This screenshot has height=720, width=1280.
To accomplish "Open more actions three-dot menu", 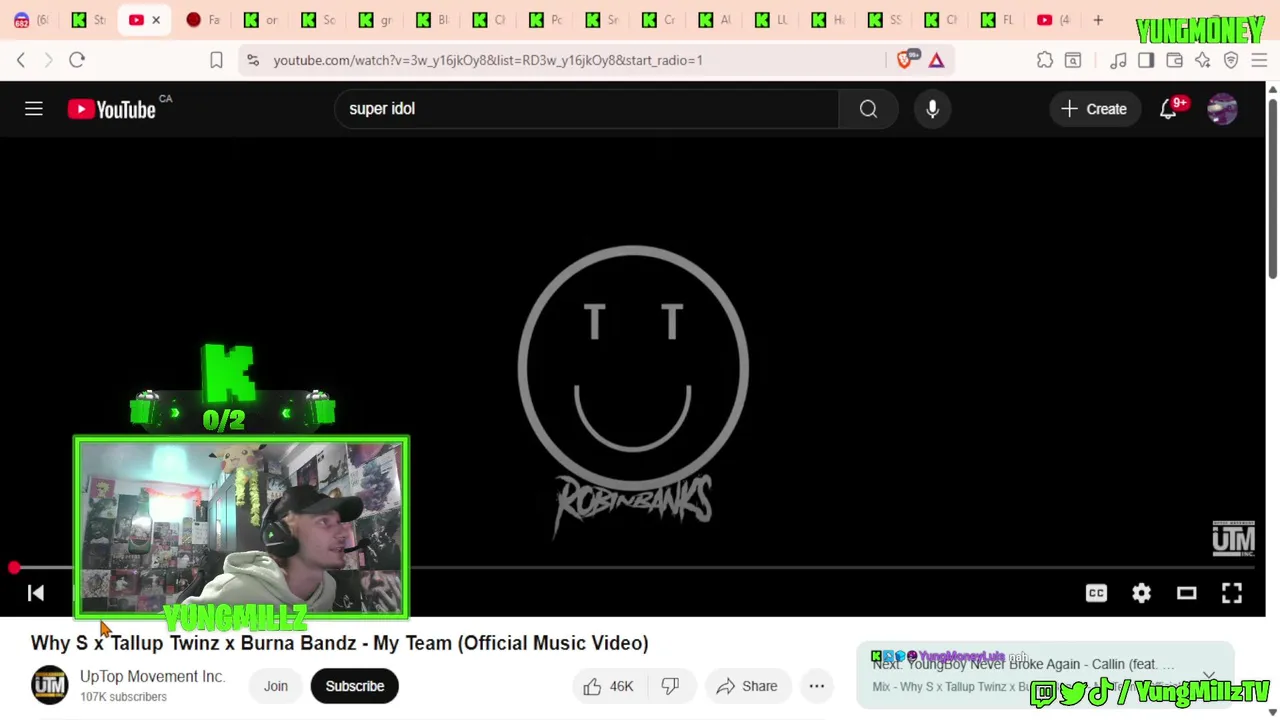I will pyautogui.click(x=816, y=686).
